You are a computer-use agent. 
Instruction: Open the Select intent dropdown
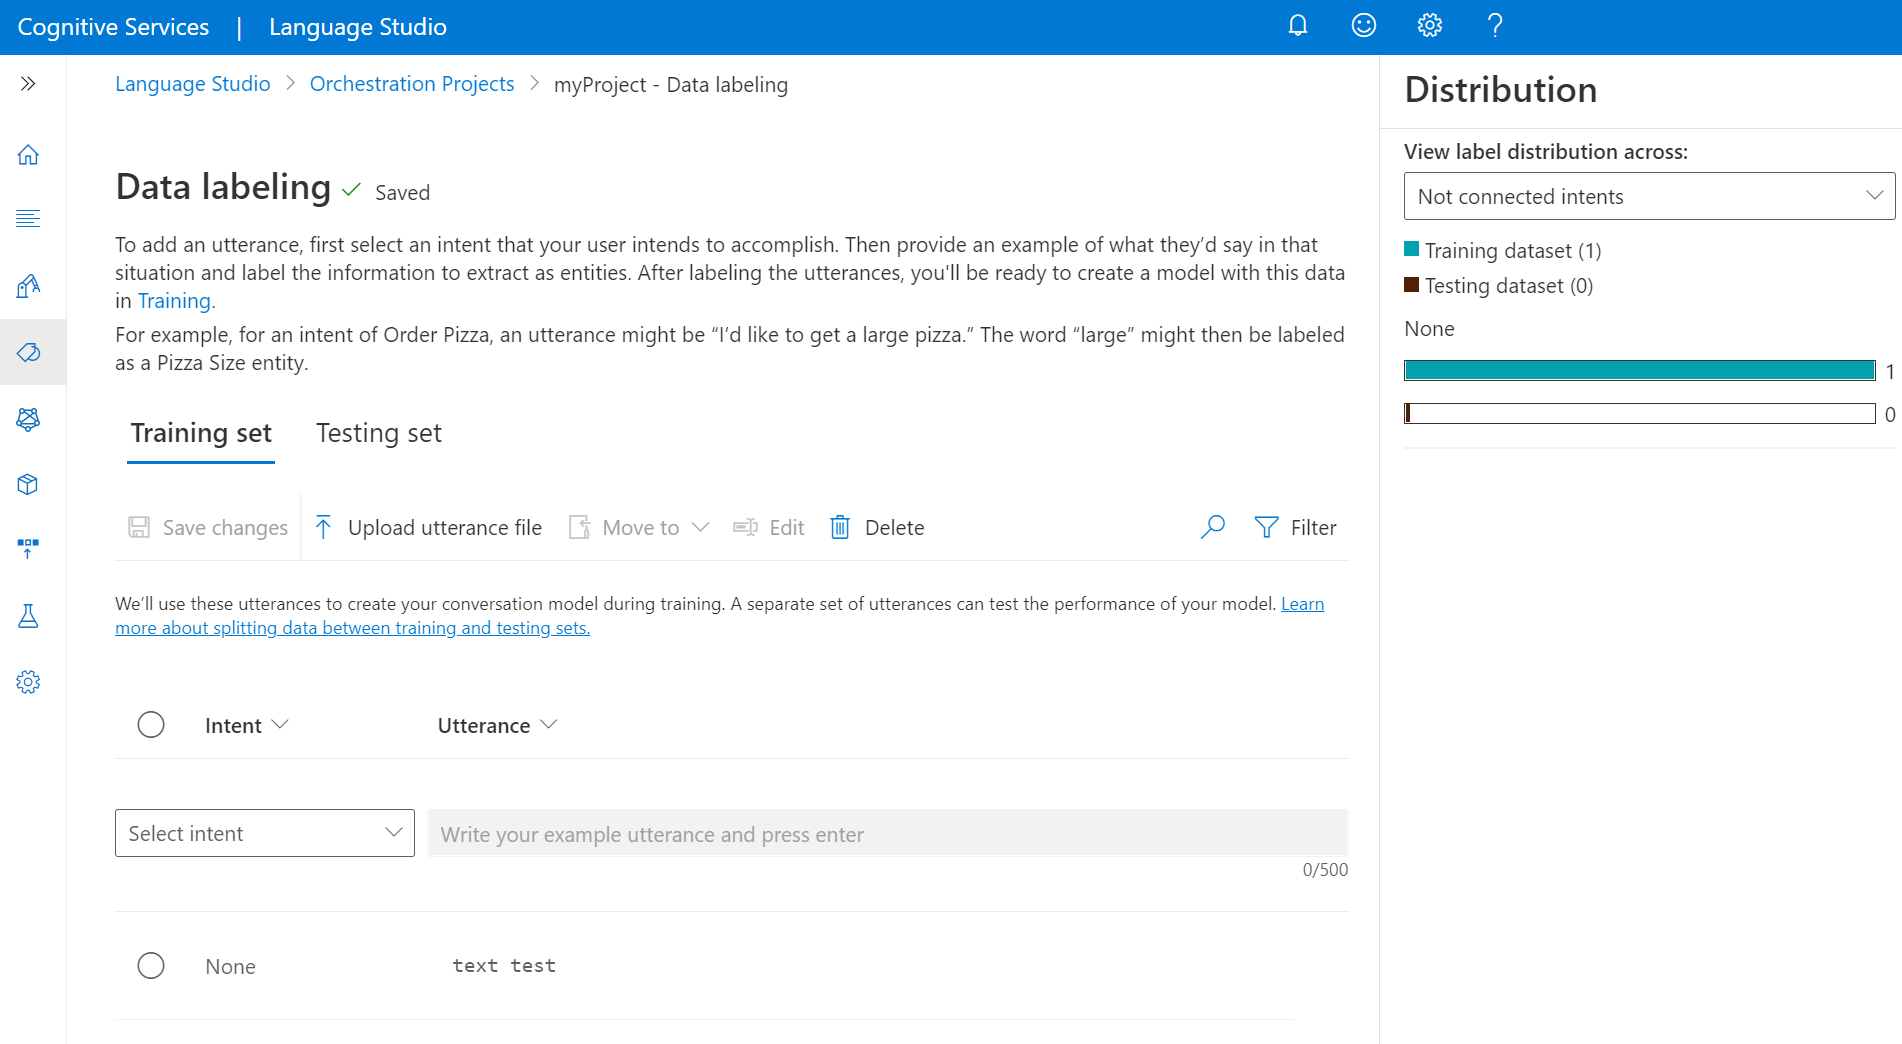[x=264, y=832]
